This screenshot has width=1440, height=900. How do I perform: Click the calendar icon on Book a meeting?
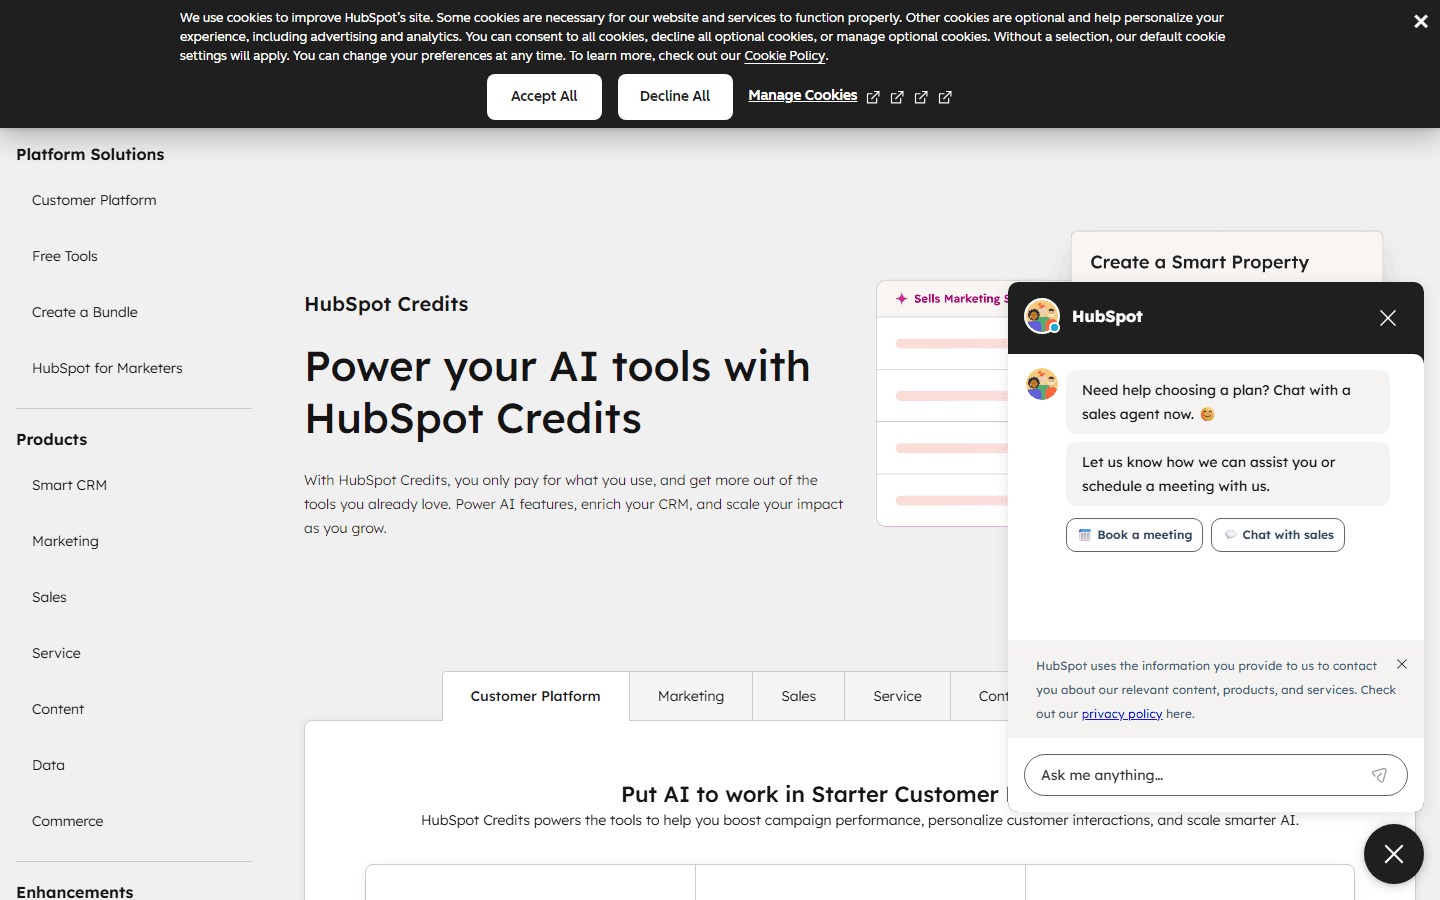tap(1083, 534)
